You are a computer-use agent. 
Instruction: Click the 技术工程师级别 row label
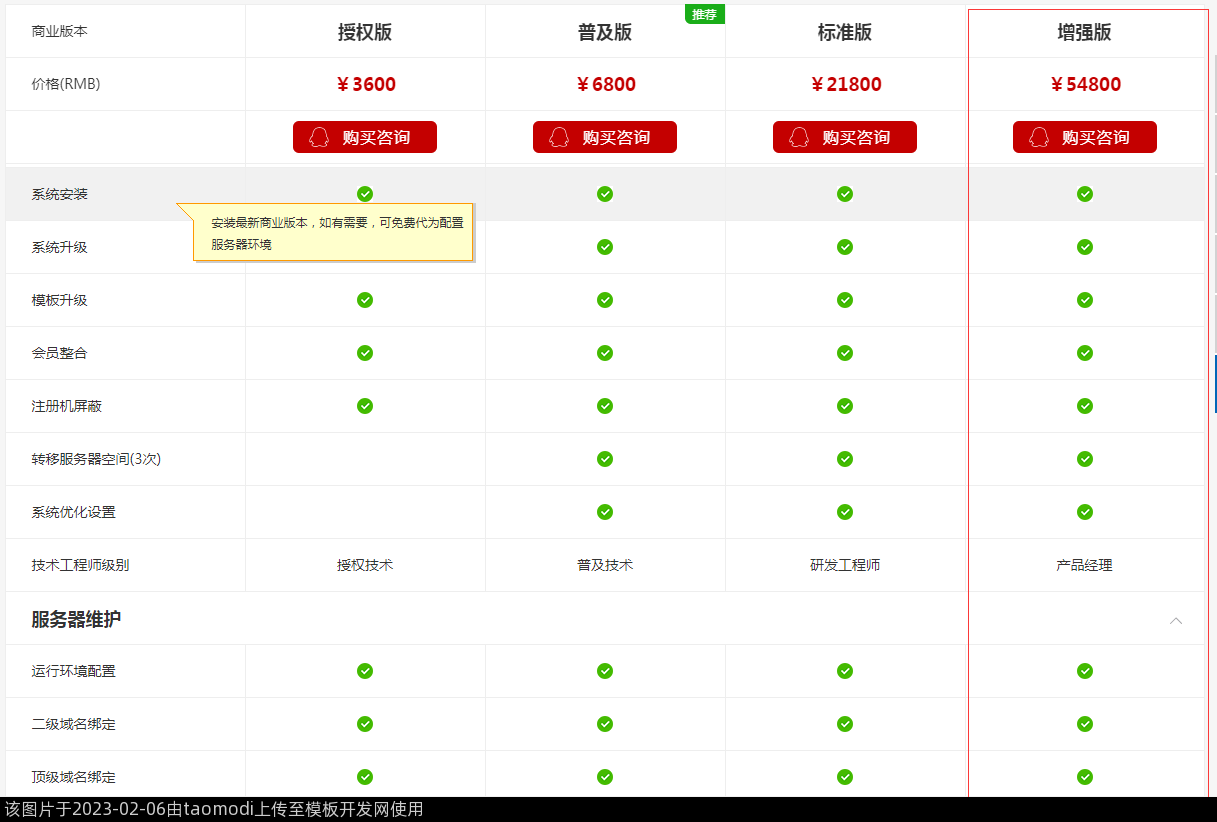tap(80, 565)
